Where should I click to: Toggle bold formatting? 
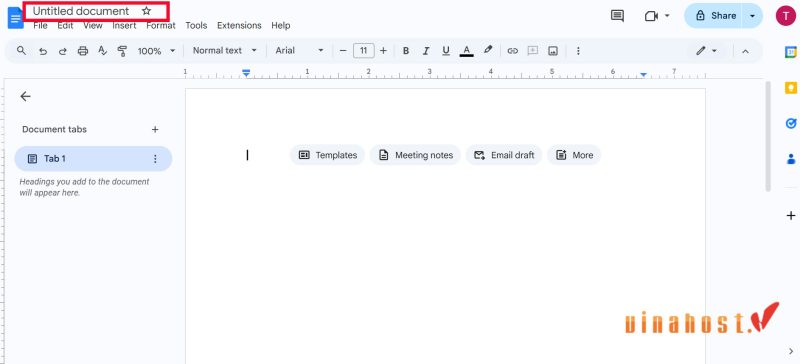coord(406,51)
